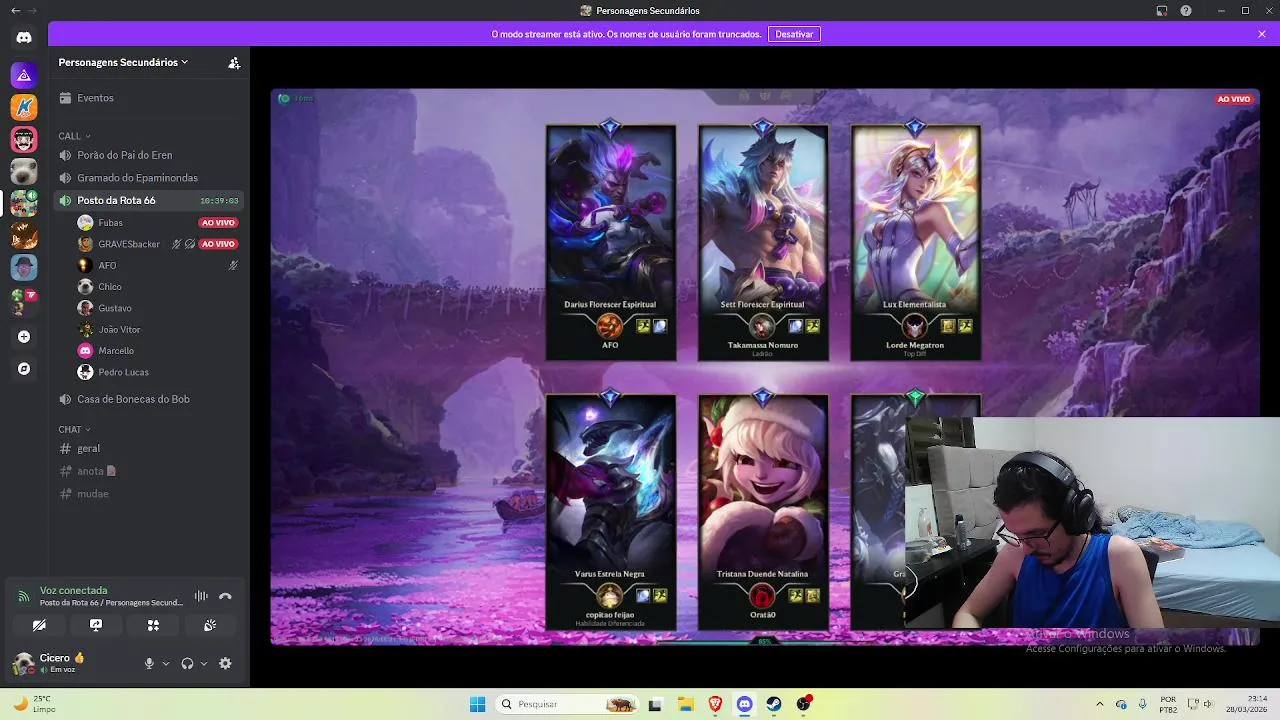Image resolution: width=1280 pixels, height=720 pixels.
Task: Click in the Windows Pesquisar search box
Action: tap(568, 704)
